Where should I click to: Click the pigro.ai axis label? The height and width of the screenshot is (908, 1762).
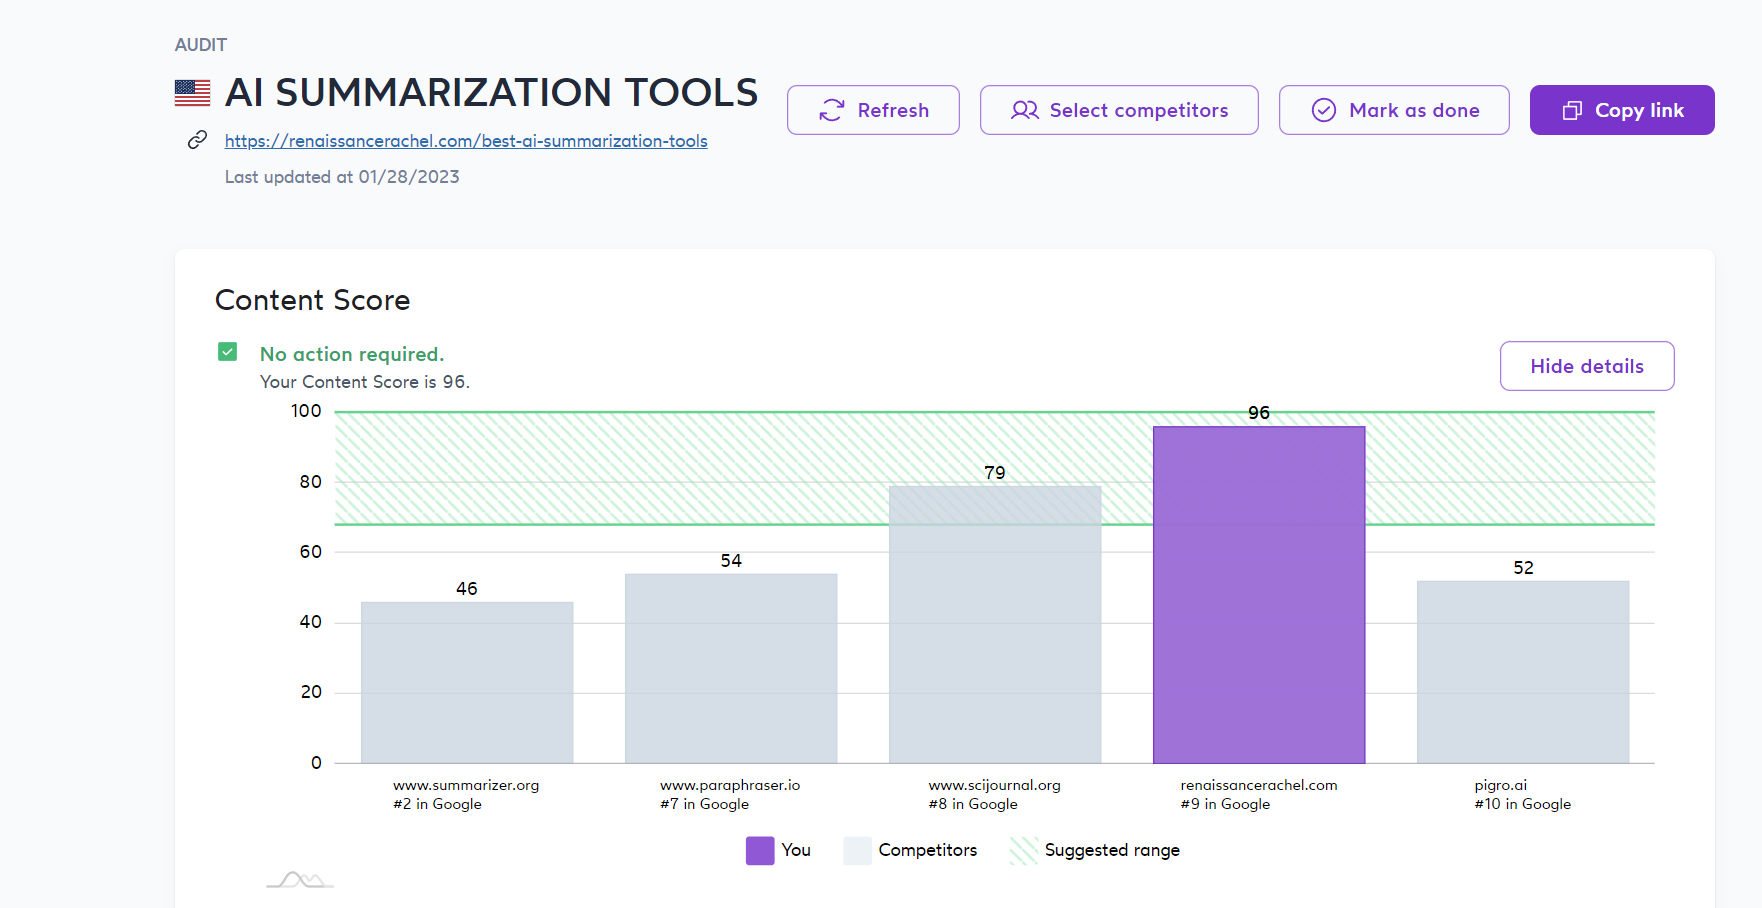point(1501,785)
